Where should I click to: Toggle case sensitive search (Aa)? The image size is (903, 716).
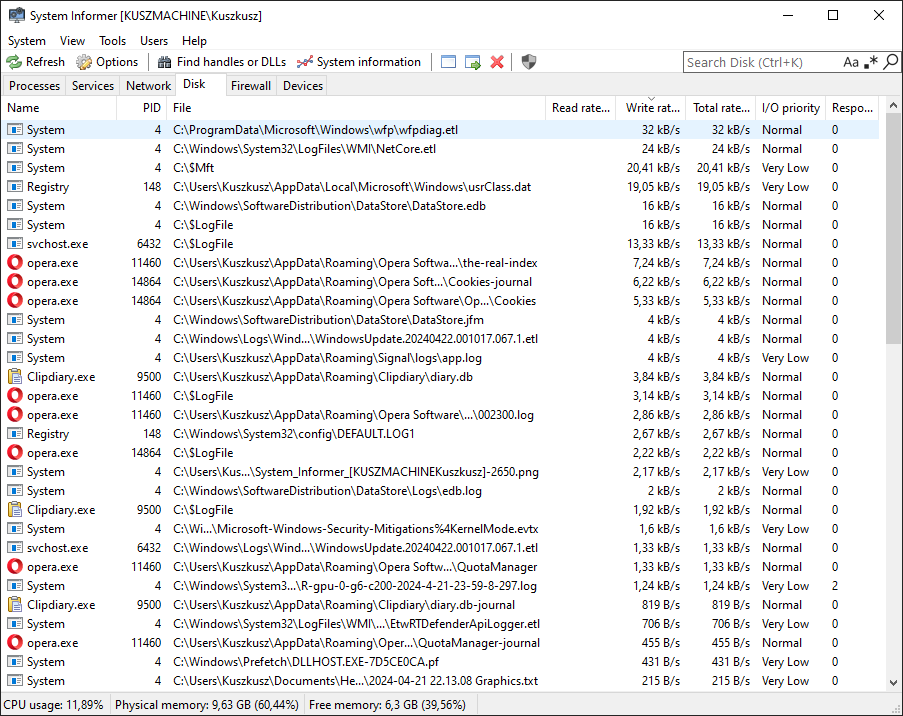pos(851,62)
